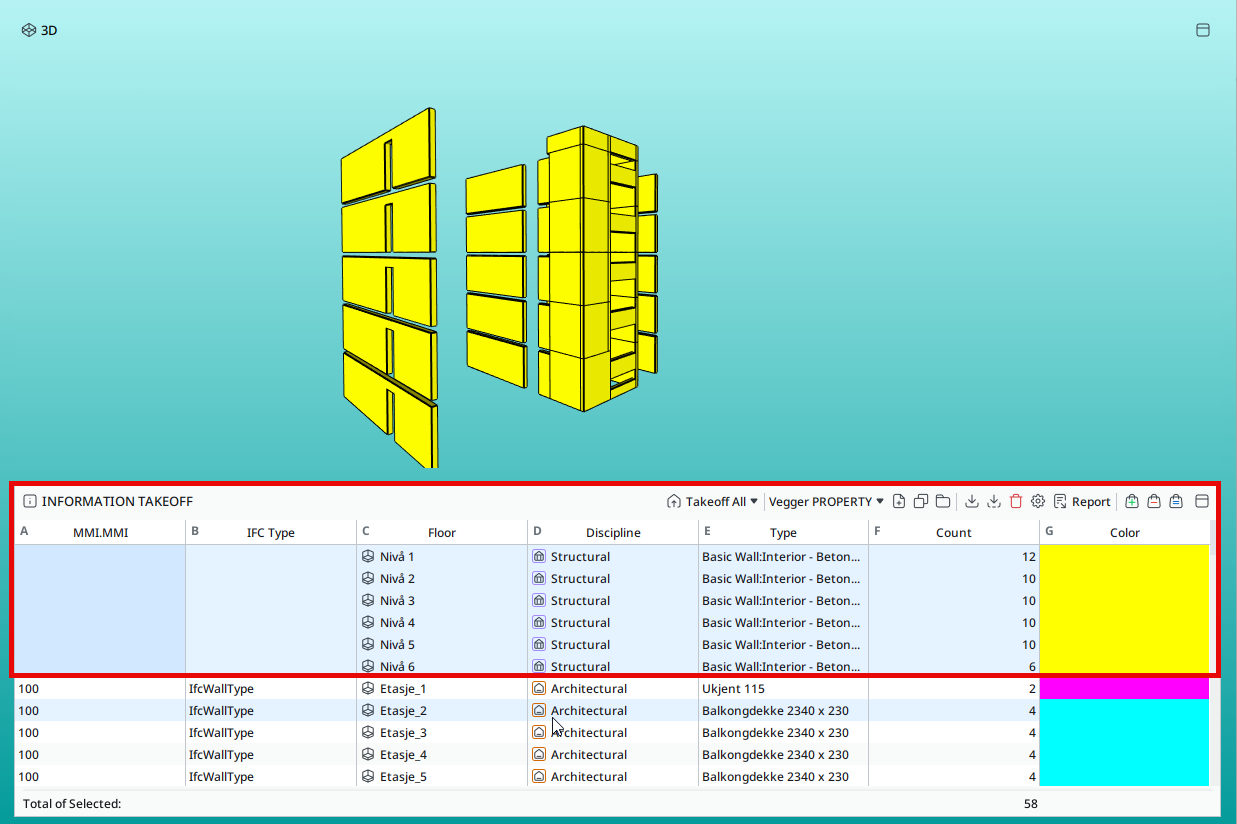
Task: Select the Etasje_2 floor cell
Action: 442,711
